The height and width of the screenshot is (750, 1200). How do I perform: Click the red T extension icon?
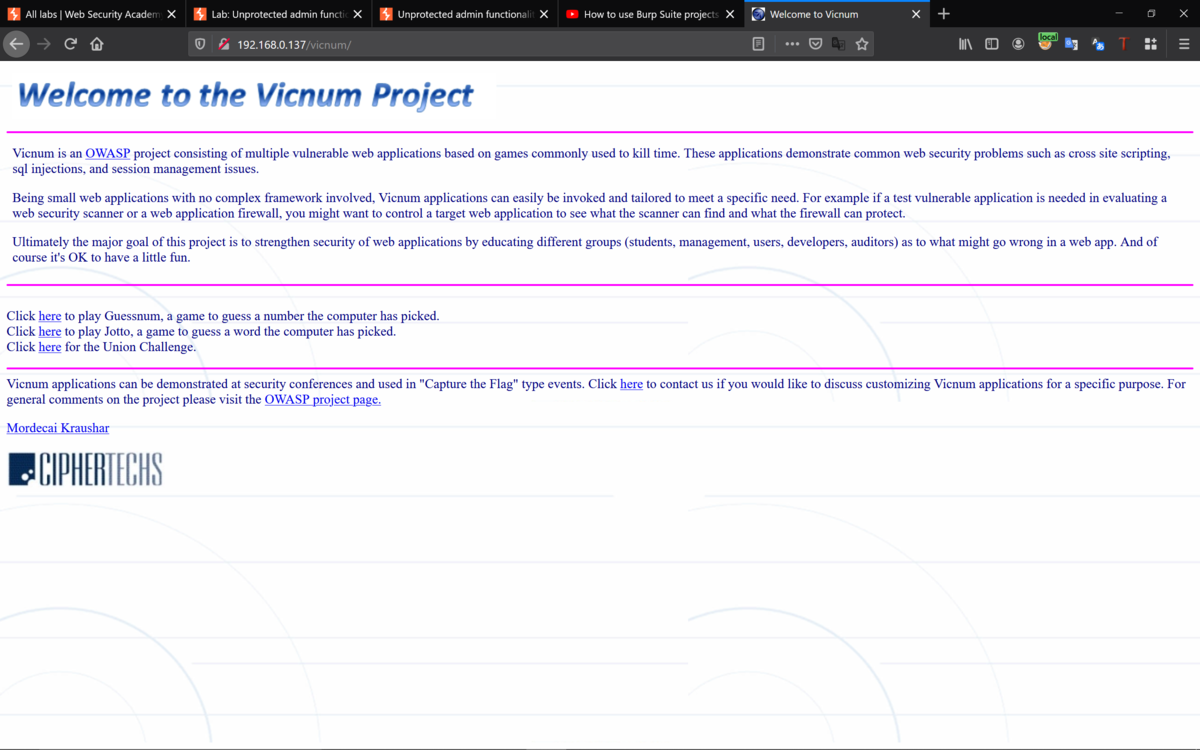(1123, 44)
